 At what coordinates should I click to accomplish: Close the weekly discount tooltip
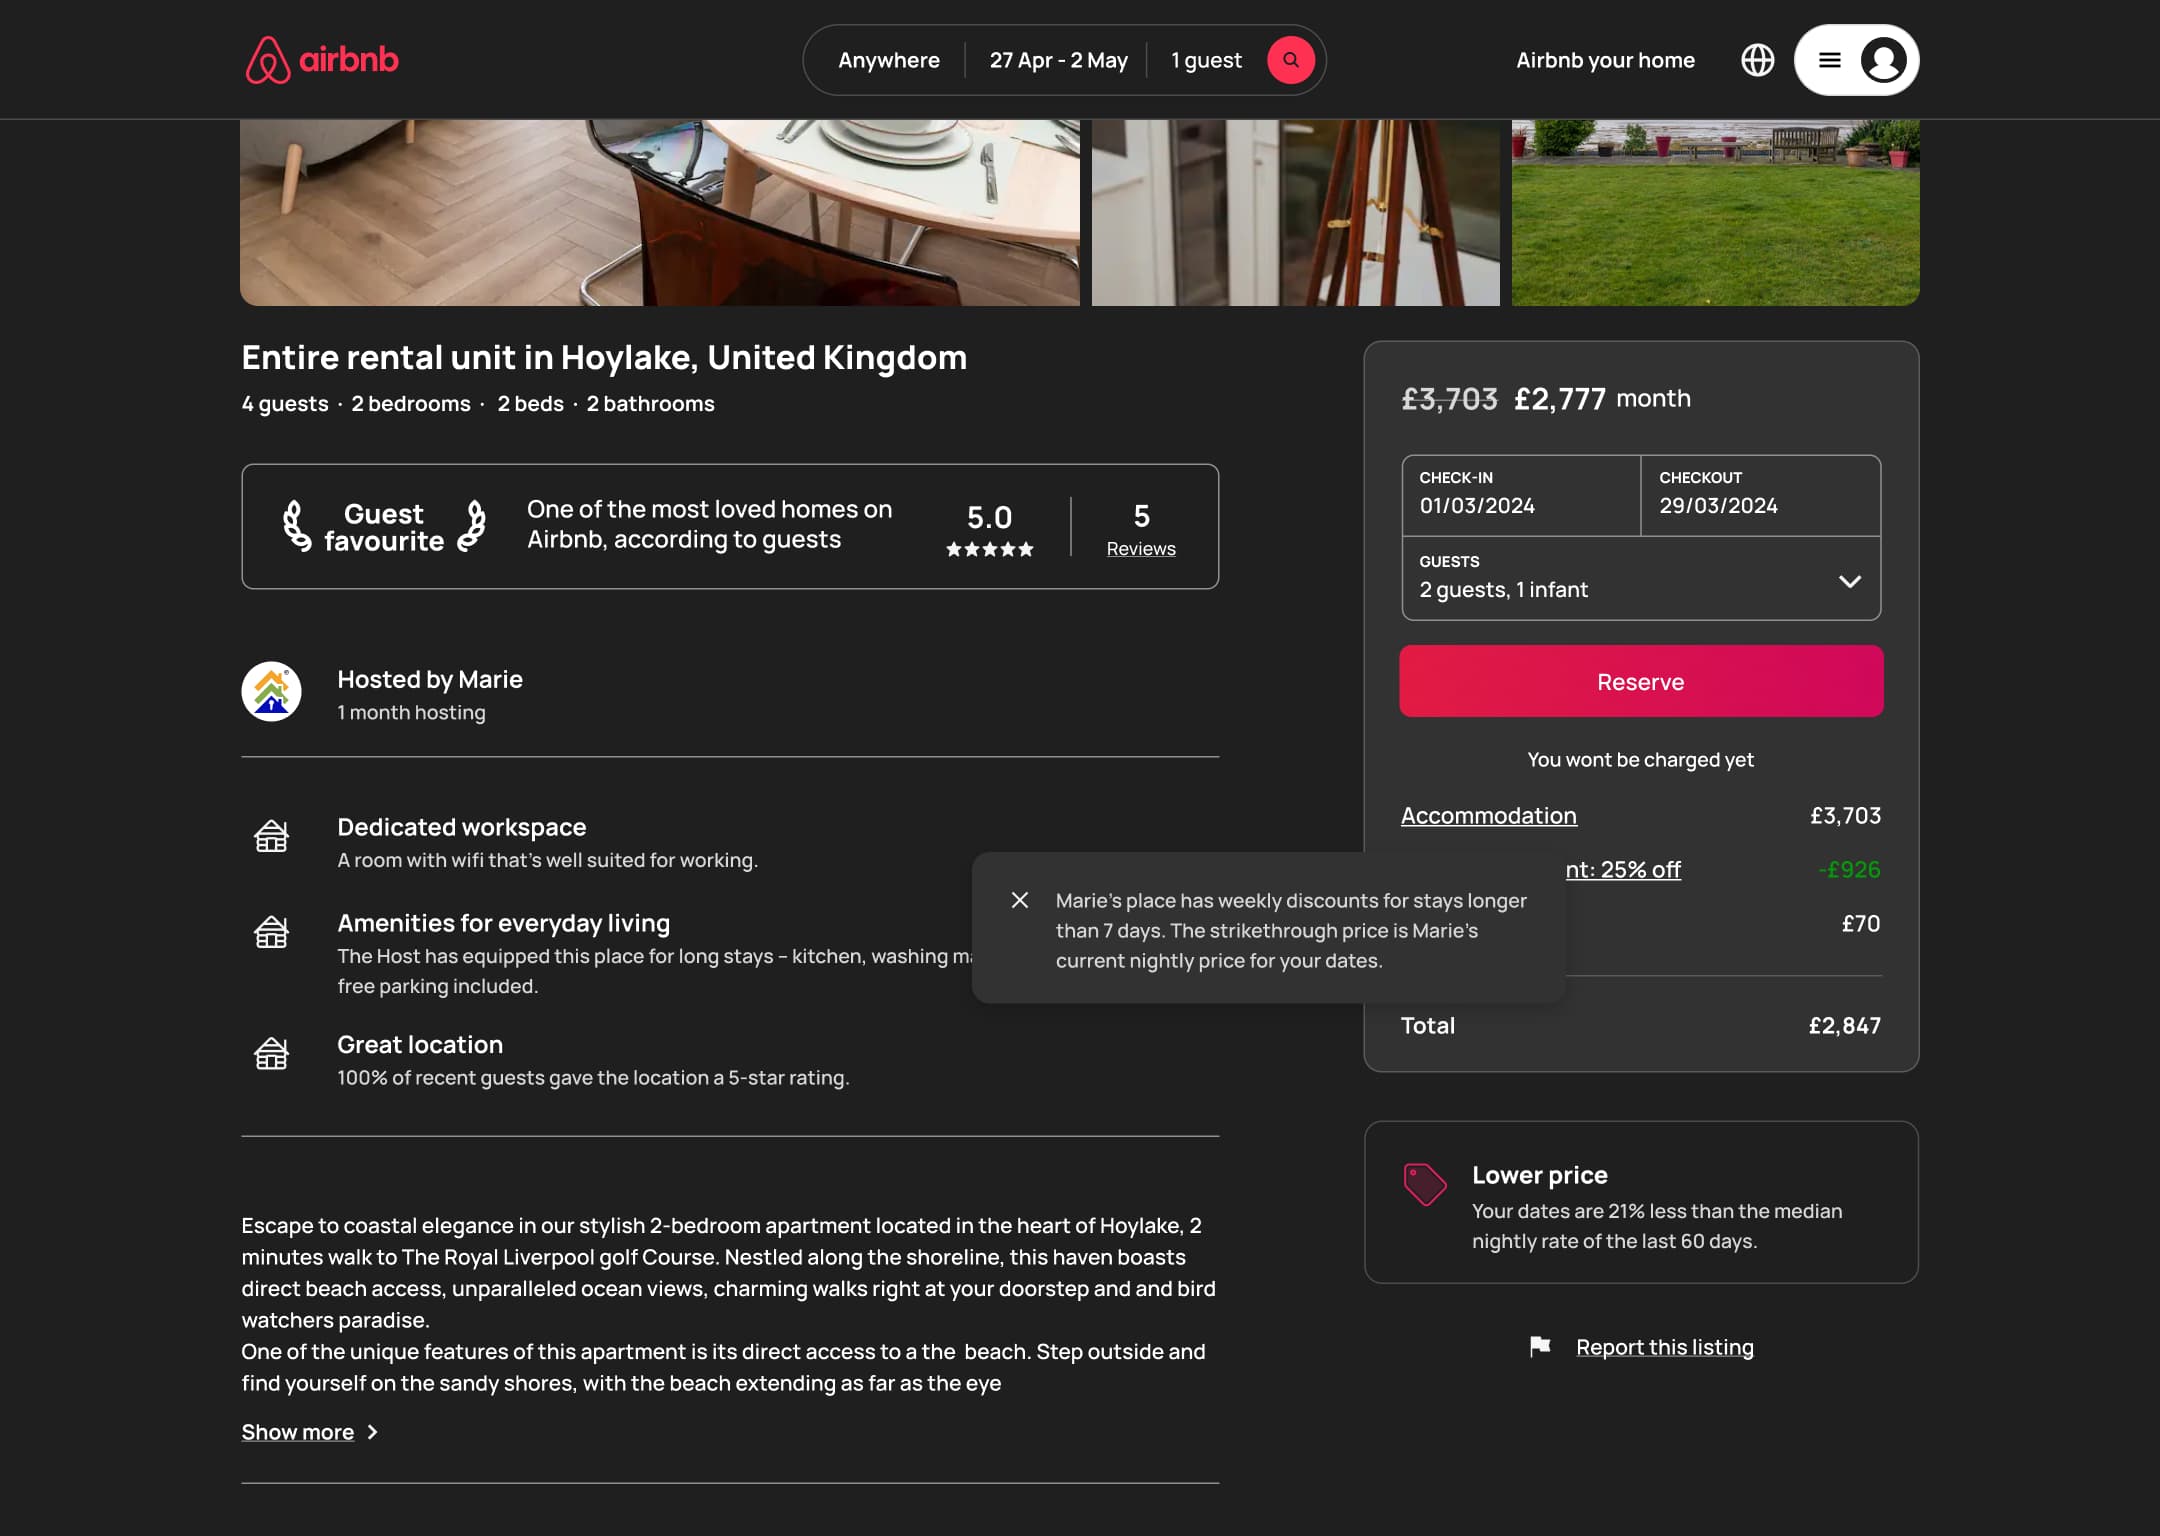click(x=1020, y=900)
